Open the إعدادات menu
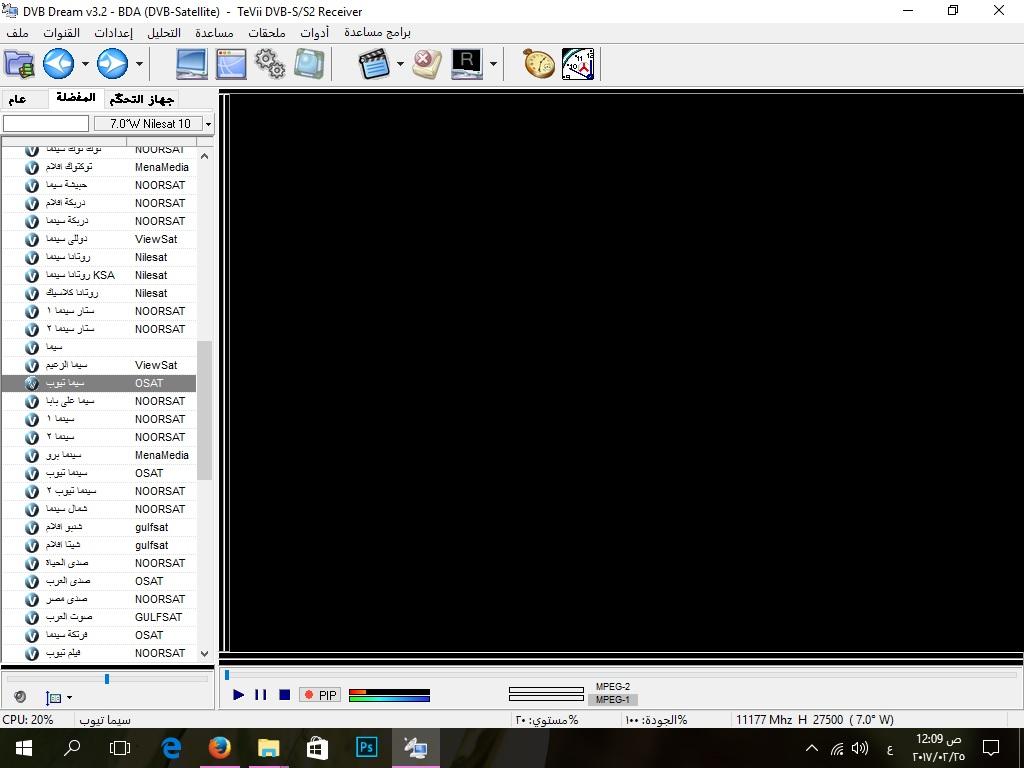 pos(114,33)
